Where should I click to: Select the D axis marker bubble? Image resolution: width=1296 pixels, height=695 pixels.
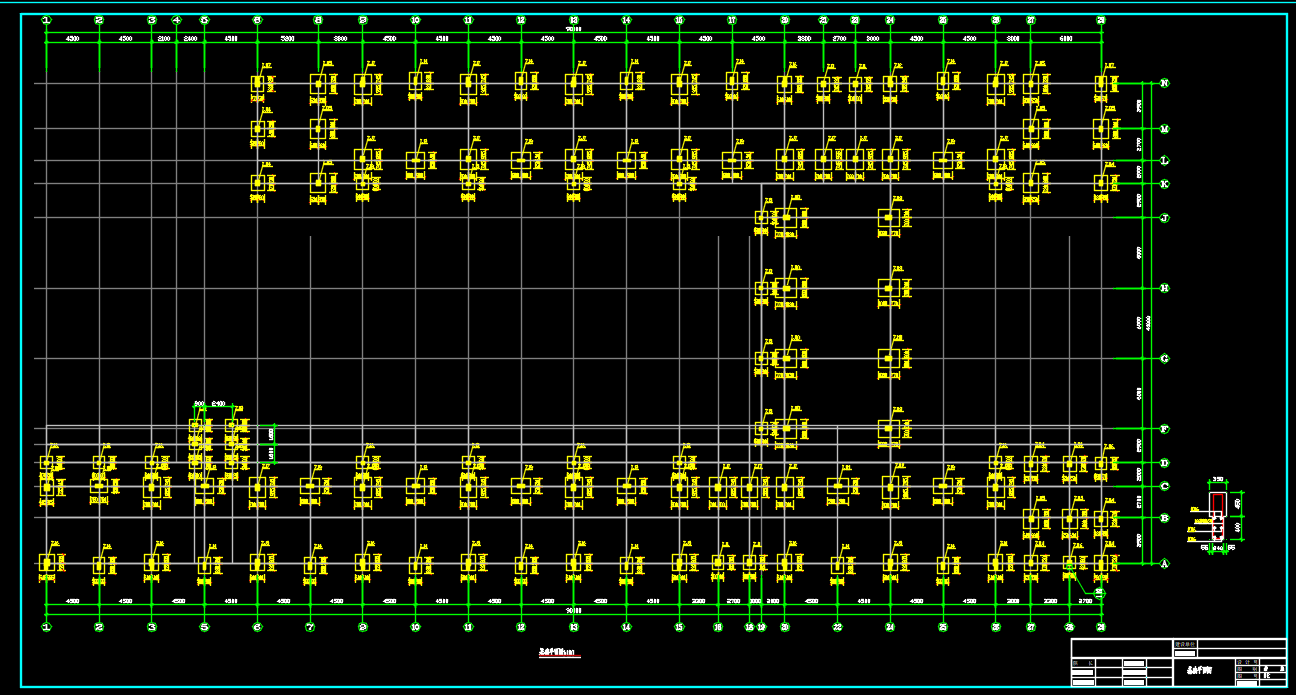tap(1164, 463)
